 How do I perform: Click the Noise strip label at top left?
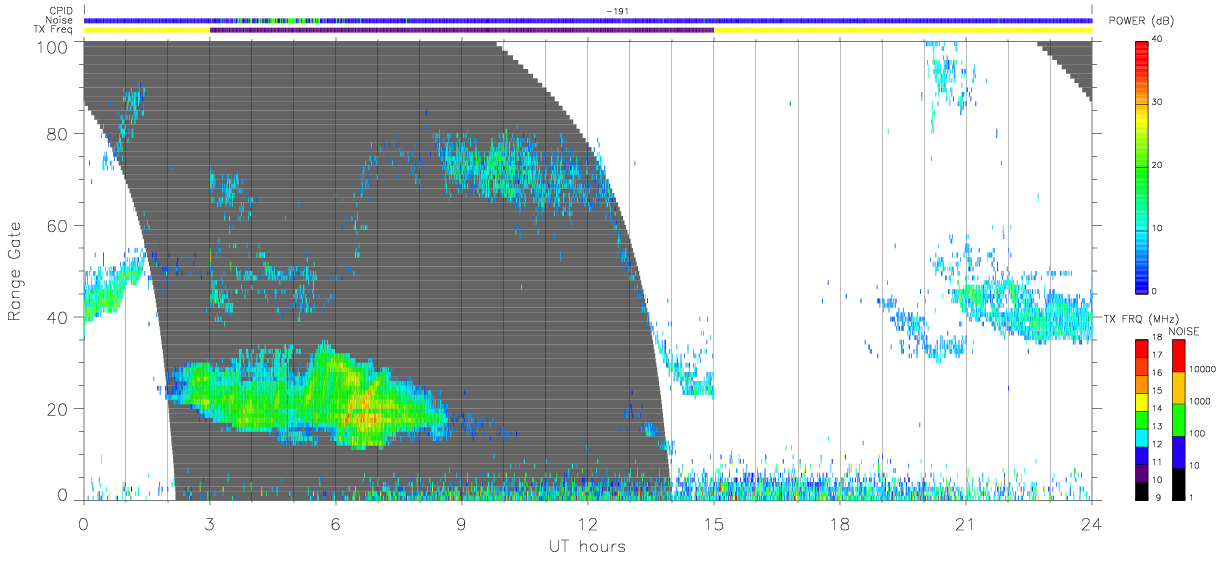click(61, 20)
